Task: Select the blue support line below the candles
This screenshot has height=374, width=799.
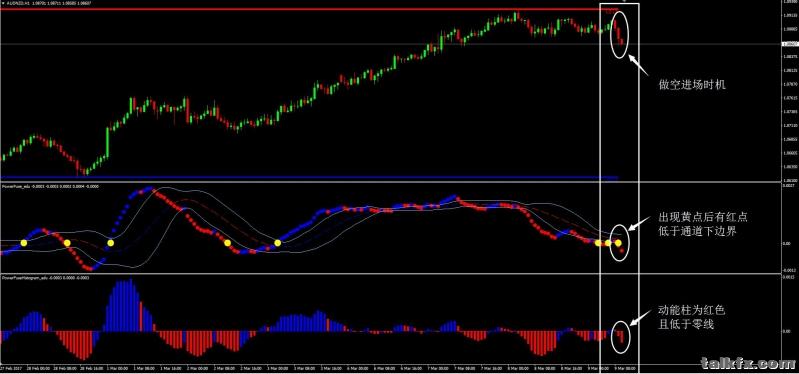Action: coord(309,178)
